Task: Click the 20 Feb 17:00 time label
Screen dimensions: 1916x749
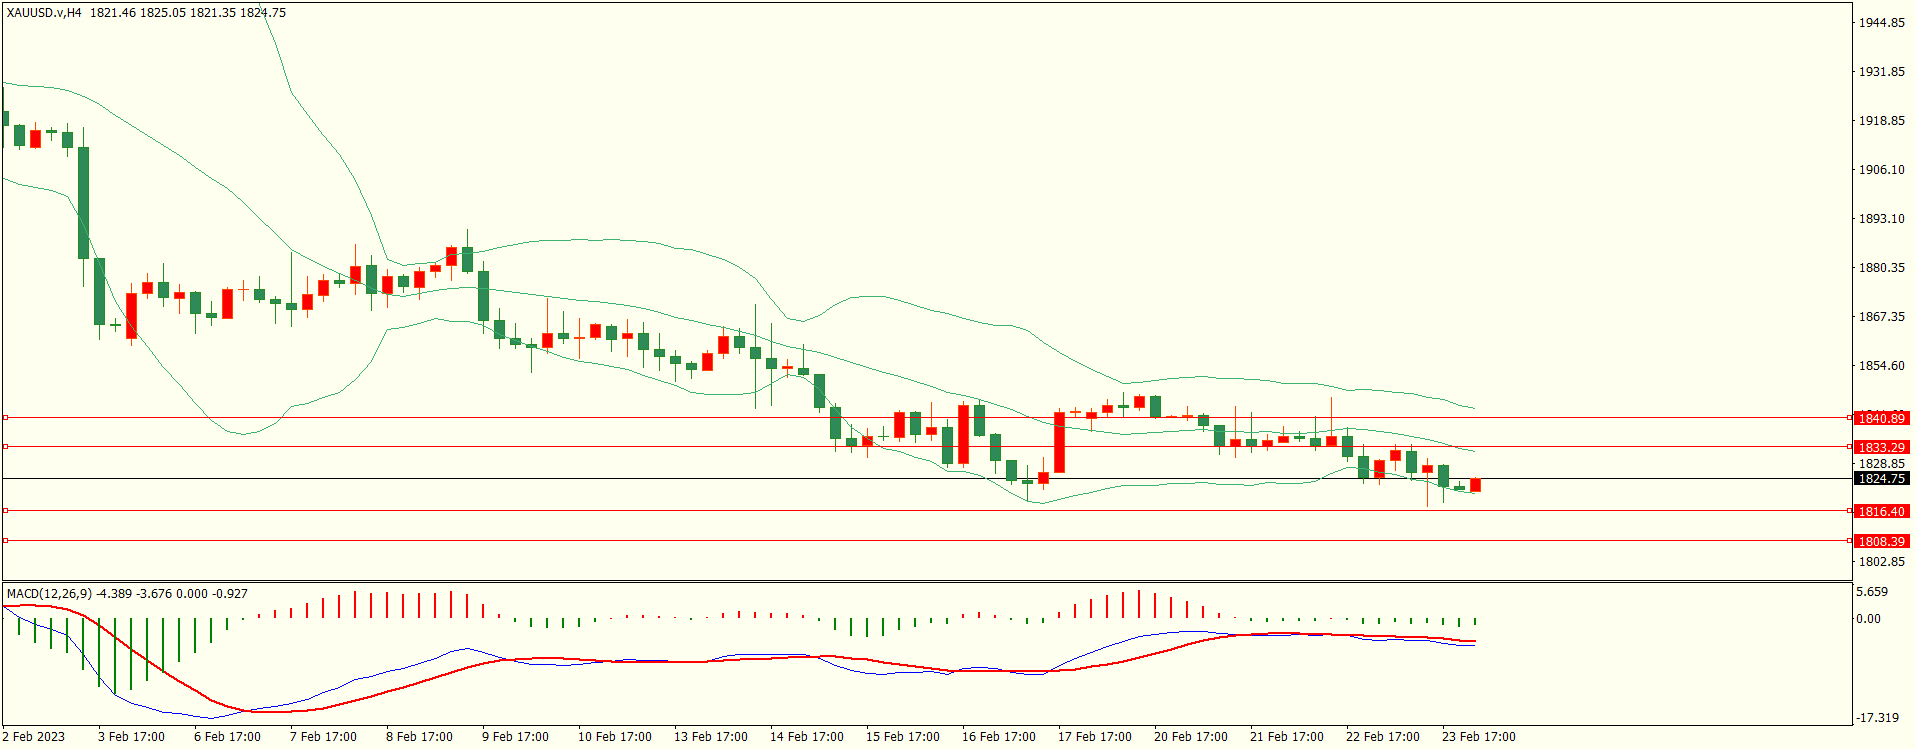Action: [1190, 737]
